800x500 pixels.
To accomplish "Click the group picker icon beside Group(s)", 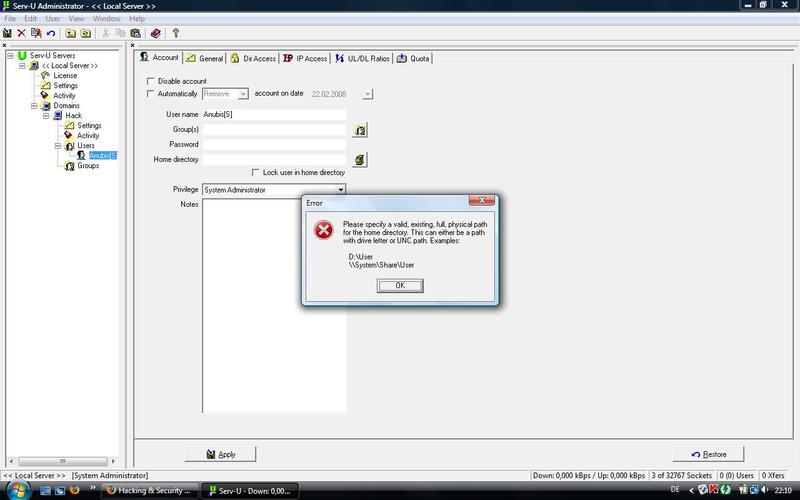I will click(360, 130).
